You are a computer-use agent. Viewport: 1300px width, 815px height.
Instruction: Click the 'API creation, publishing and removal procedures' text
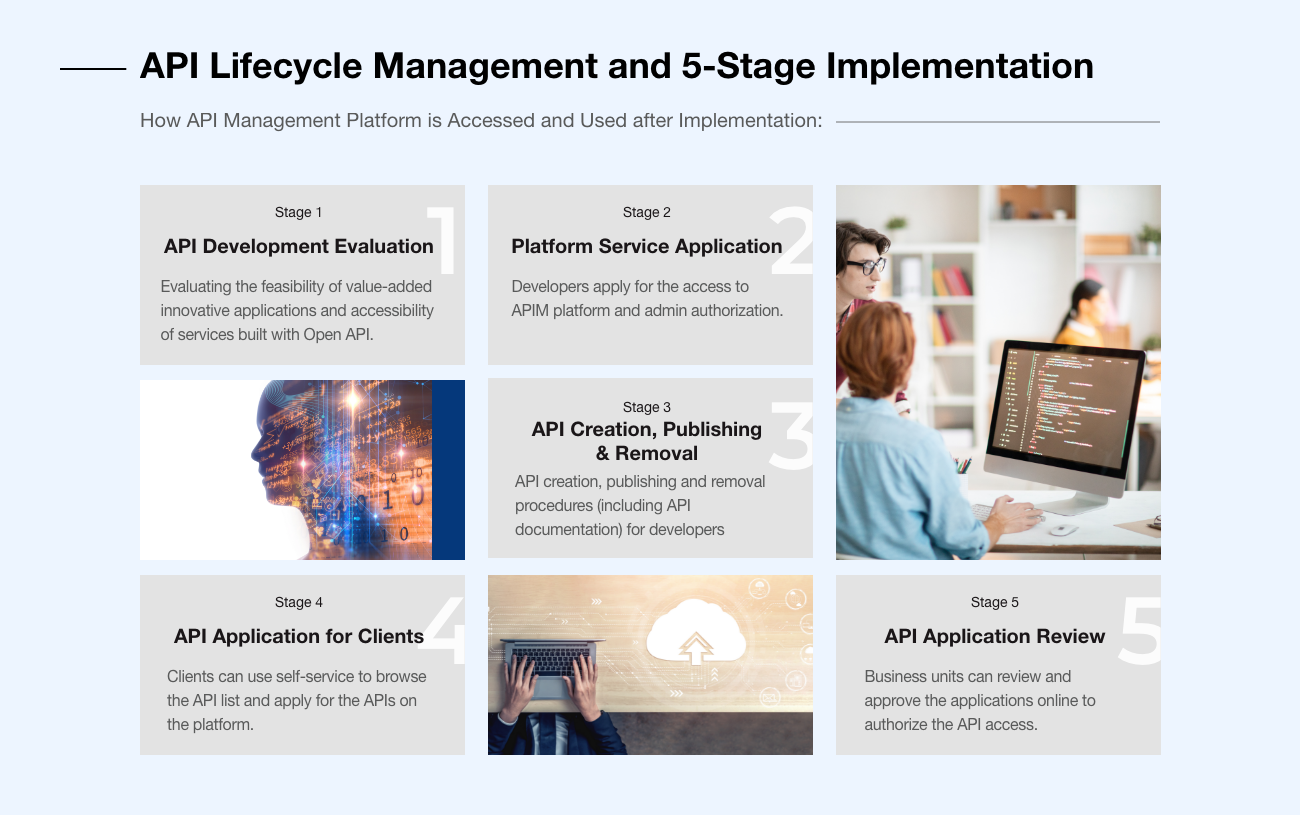click(x=640, y=505)
